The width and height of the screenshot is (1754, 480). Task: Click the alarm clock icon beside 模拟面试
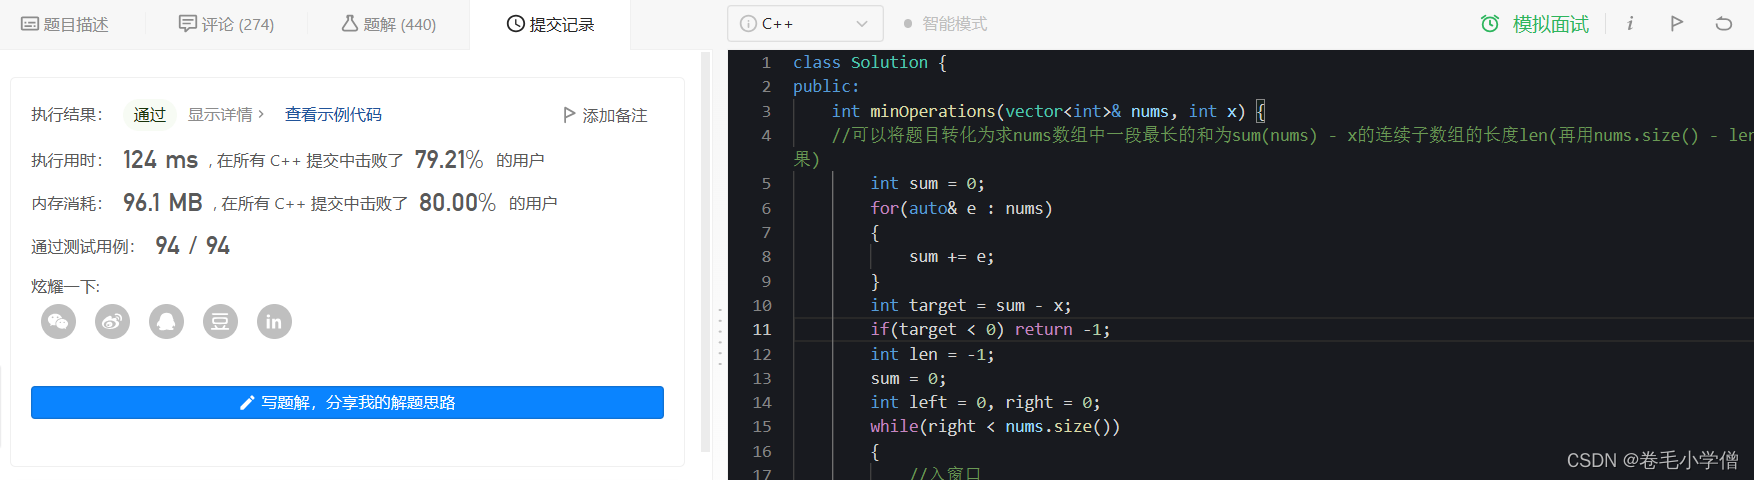tap(1490, 23)
